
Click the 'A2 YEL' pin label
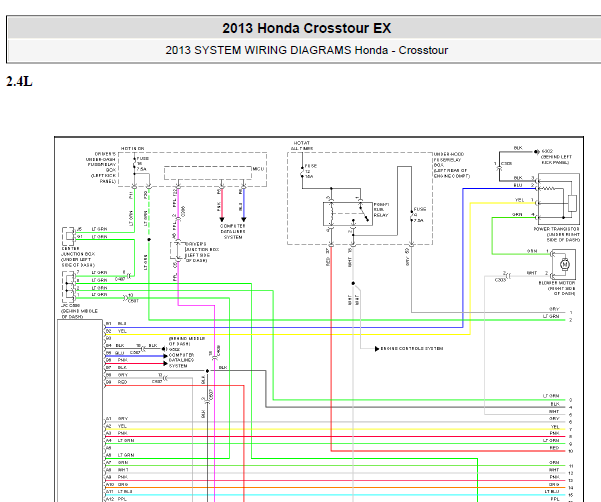116,426
